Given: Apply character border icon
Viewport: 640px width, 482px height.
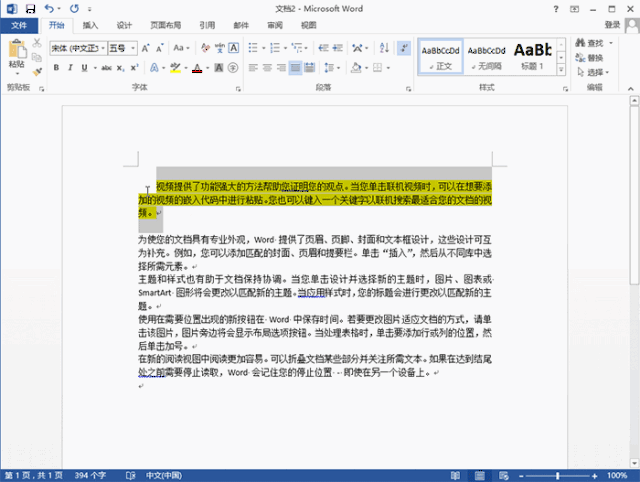Looking at the screenshot, I should pos(233,48).
